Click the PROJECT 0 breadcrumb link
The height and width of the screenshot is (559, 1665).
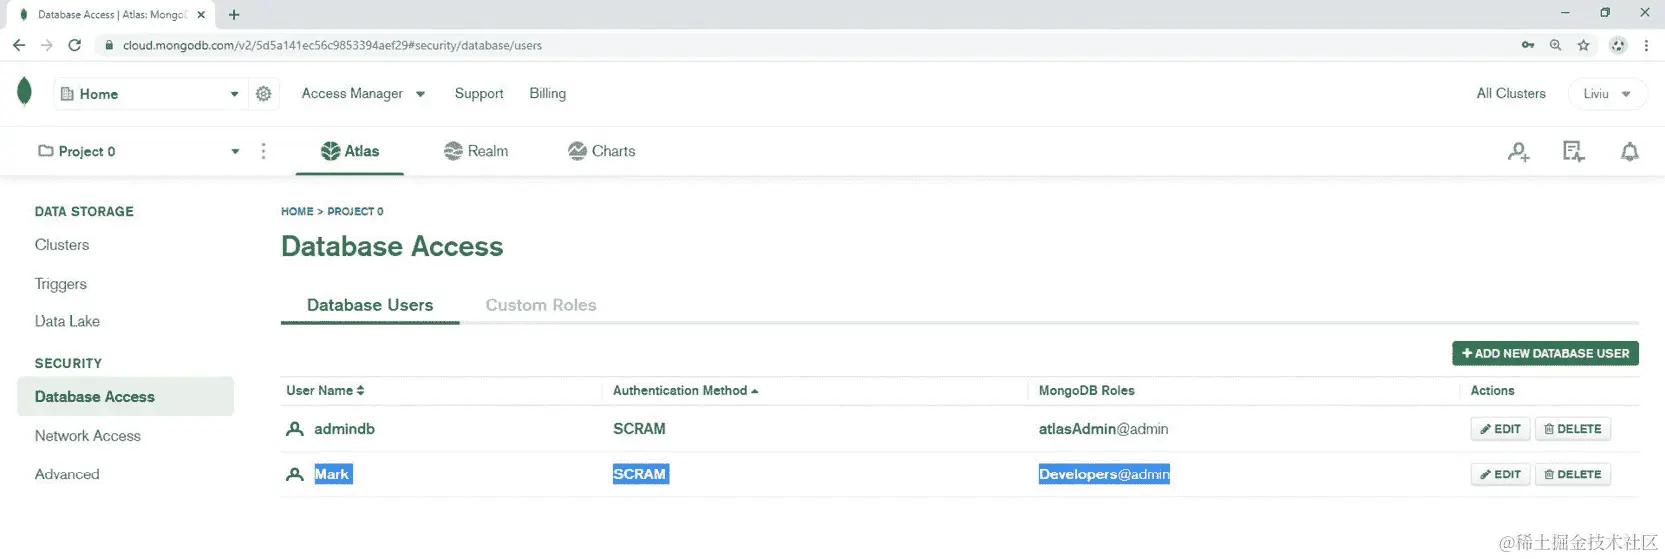click(355, 211)
